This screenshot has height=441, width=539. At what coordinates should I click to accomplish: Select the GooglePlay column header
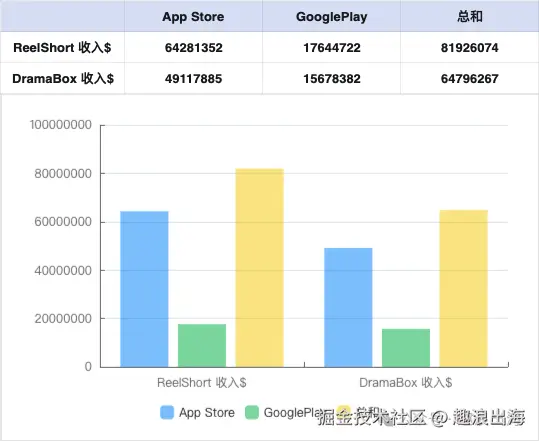[331, 17]
